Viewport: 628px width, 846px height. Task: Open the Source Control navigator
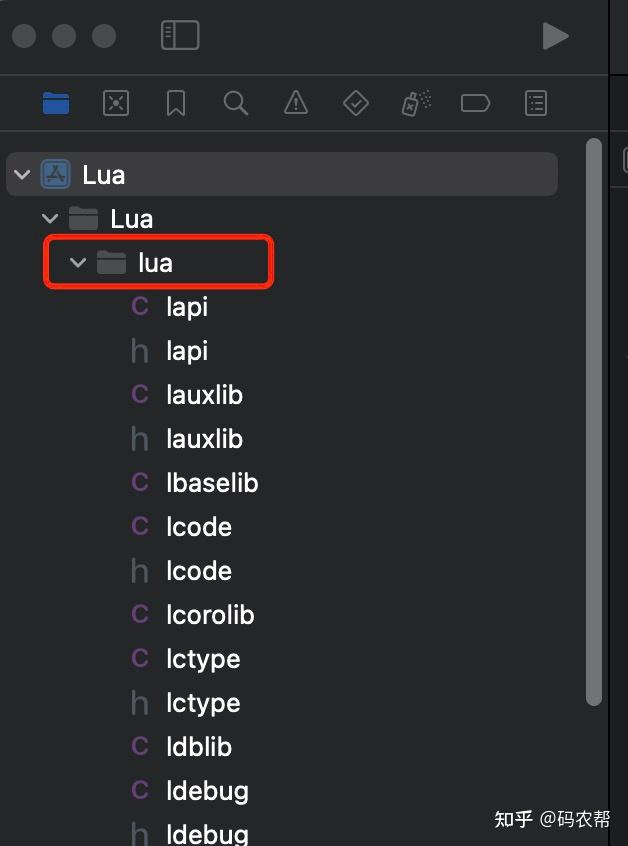click(x=116, y=103)
